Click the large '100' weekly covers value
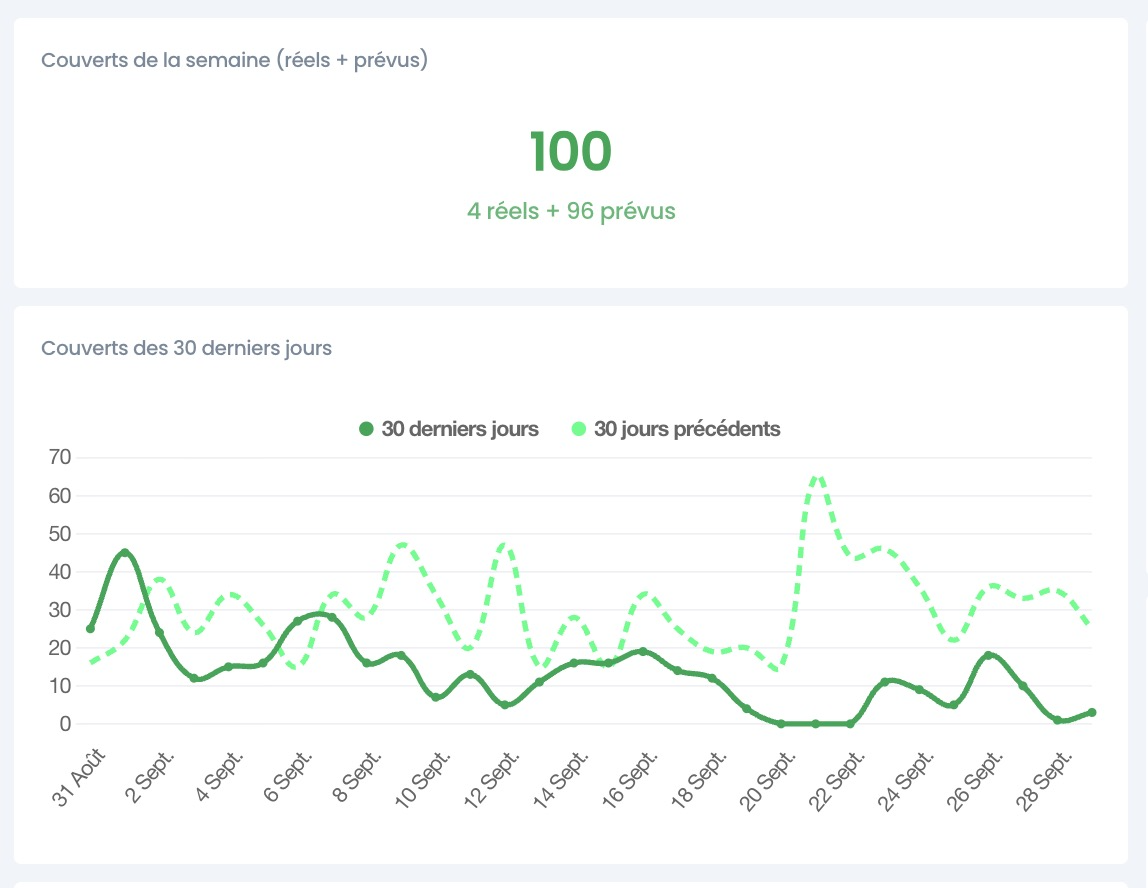 tap(571, 152)
